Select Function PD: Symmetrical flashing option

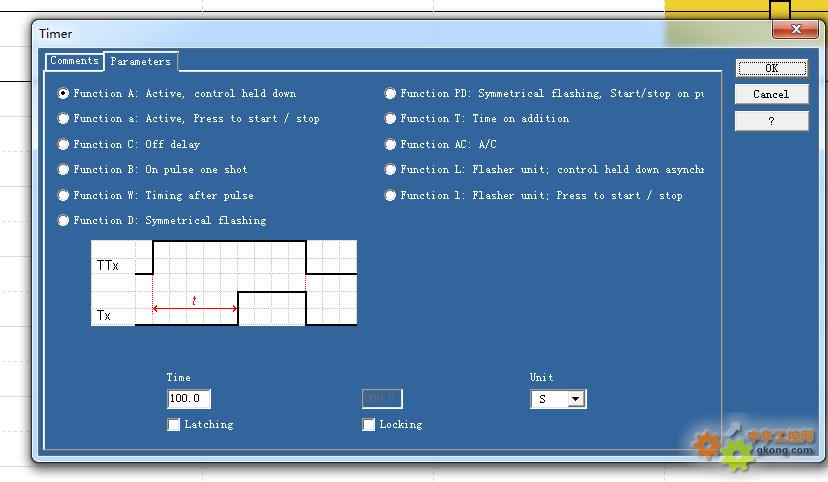[x=391, y=93]
